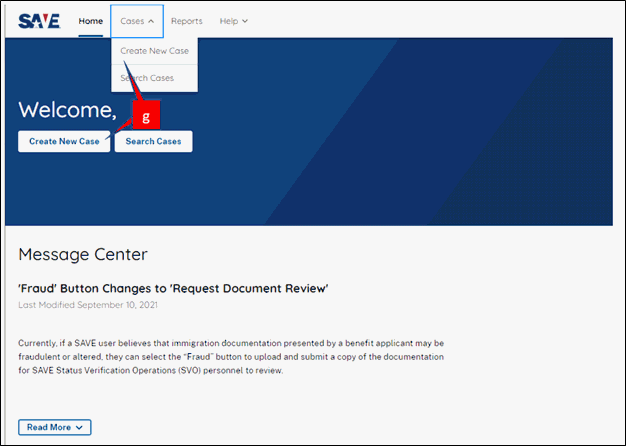This screenshot has width=626, height=446.
Task: Click the Cases menu label
Action: click(132, 21)
